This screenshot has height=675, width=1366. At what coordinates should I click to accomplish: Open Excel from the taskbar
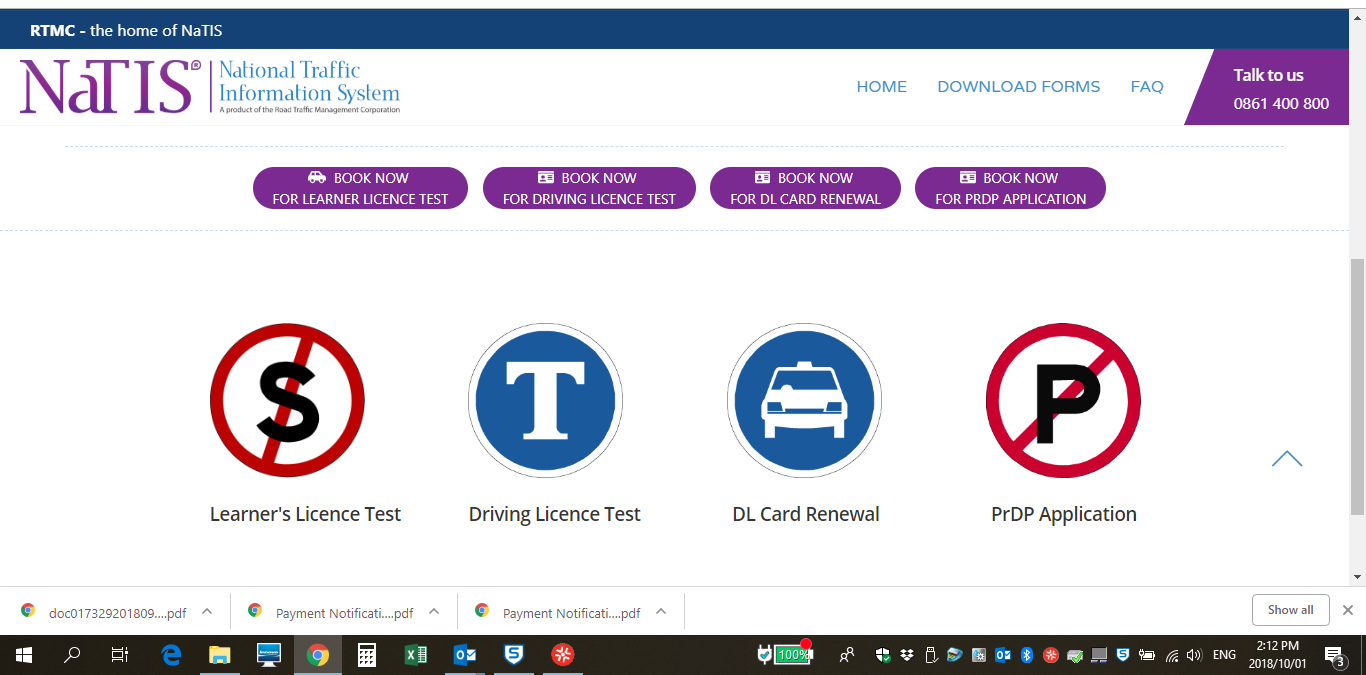(415, 655)
